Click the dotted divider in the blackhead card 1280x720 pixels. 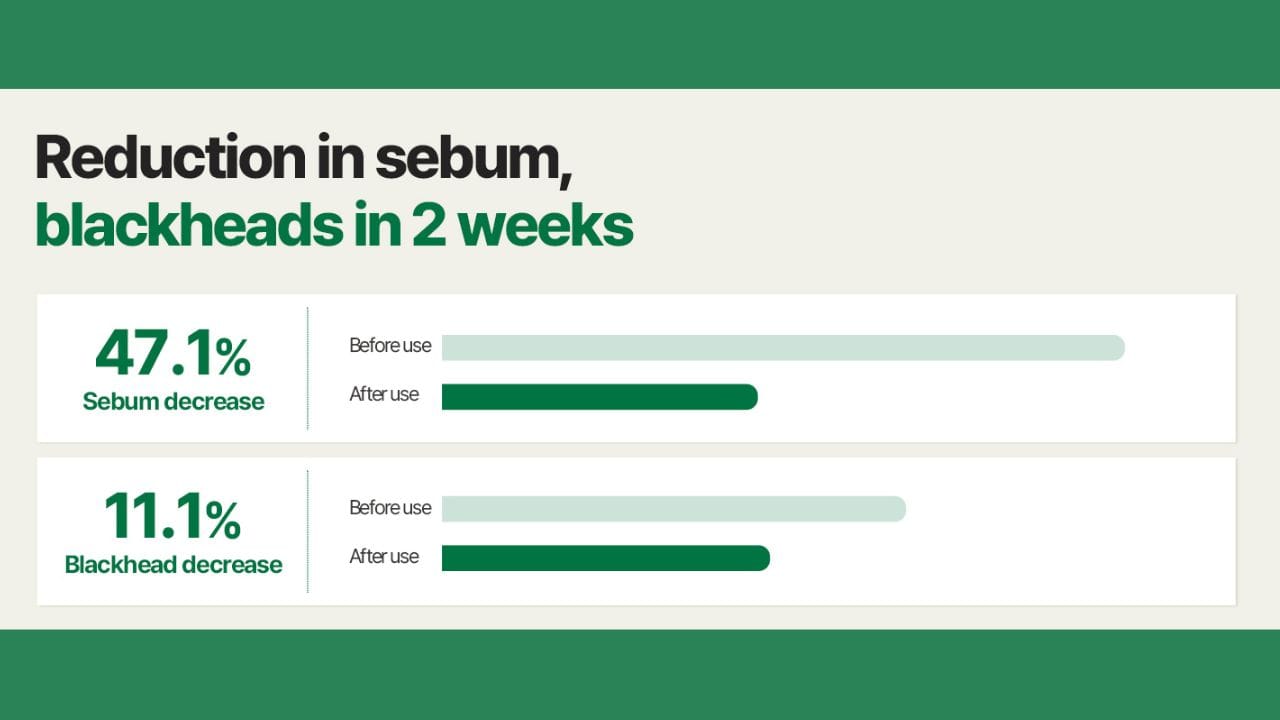coord(307,531)
